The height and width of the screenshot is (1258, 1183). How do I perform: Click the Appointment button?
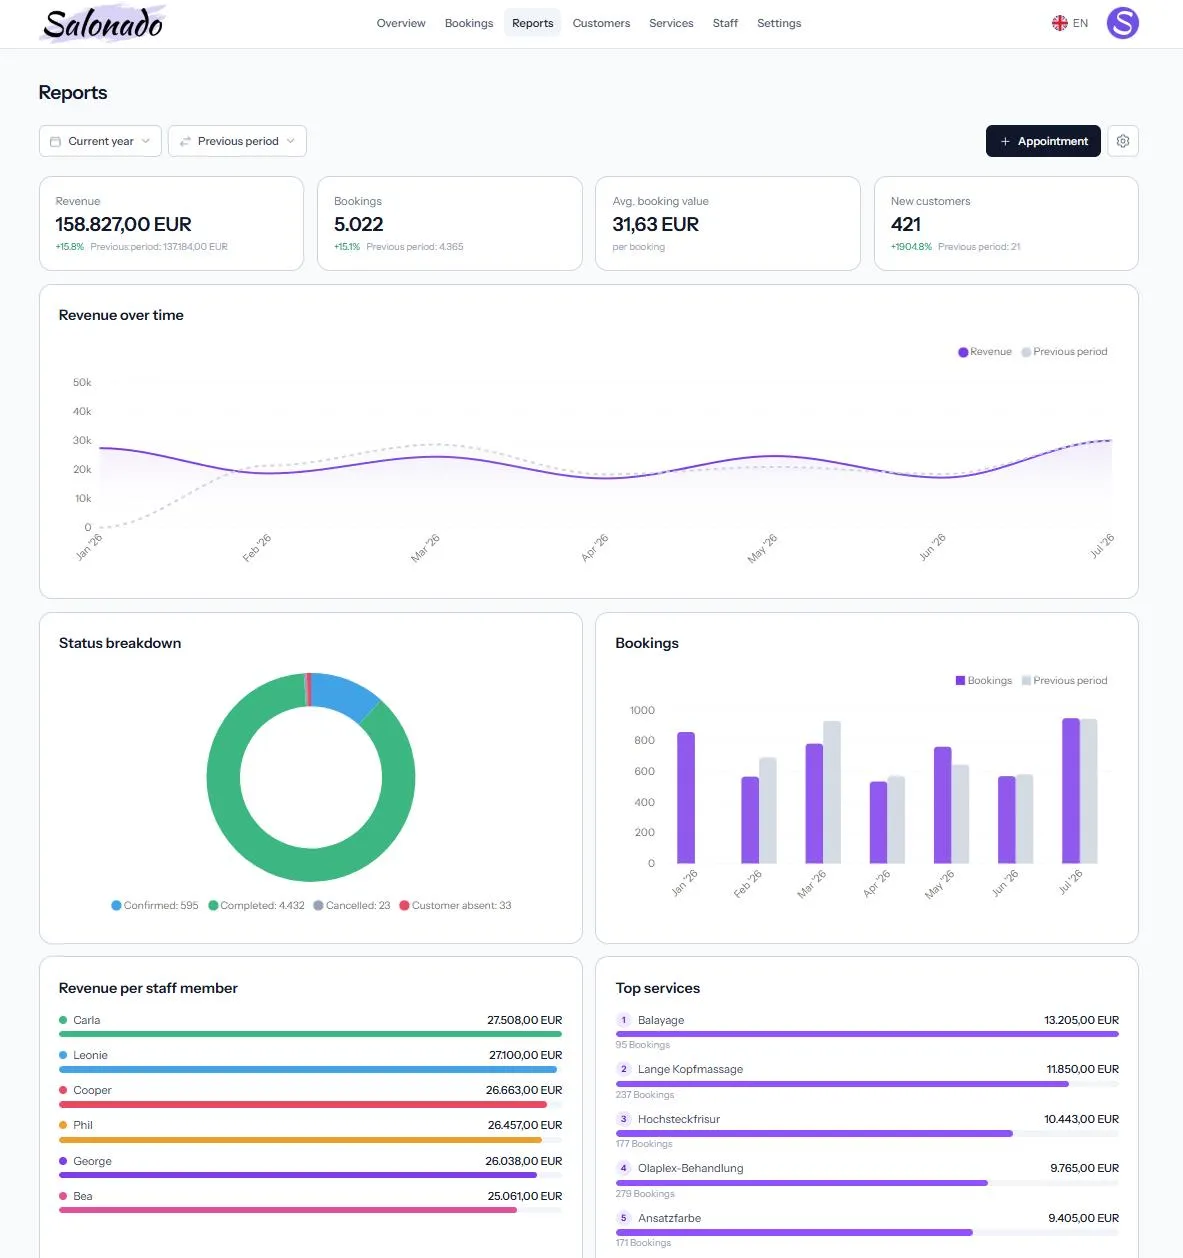[1043, 141]
